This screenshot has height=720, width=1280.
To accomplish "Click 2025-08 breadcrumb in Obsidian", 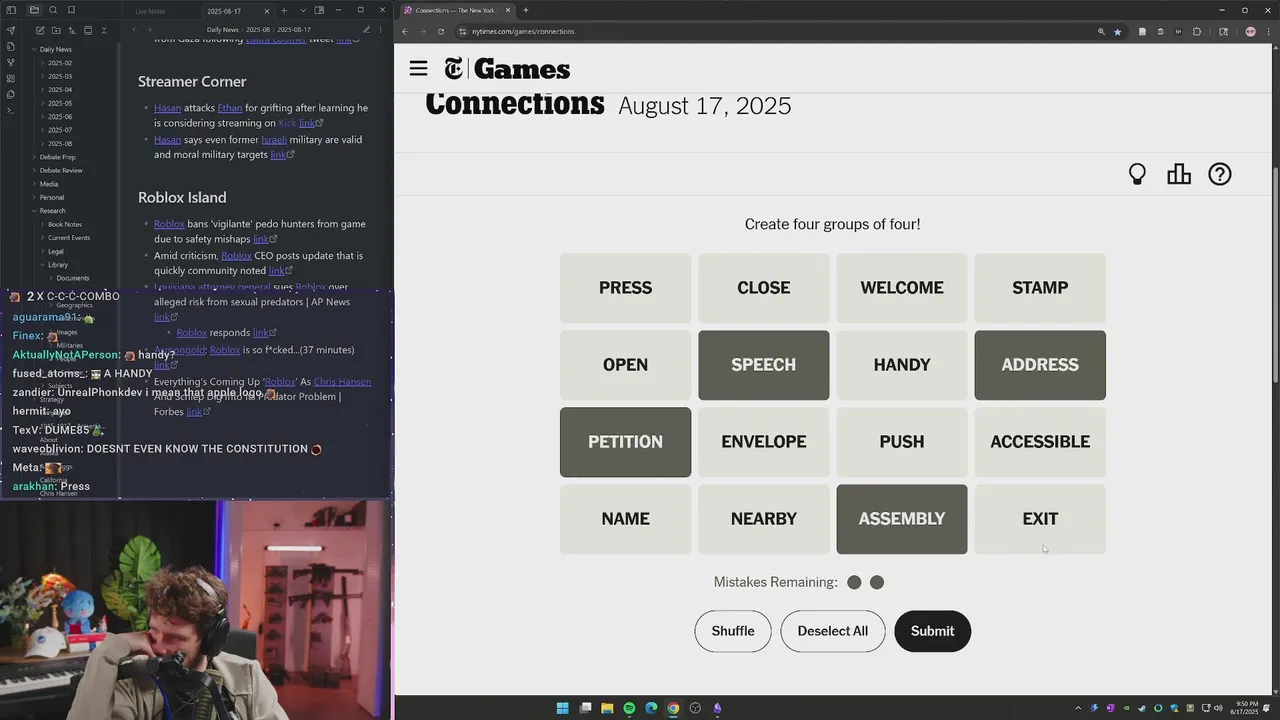I will pos(258,30).
